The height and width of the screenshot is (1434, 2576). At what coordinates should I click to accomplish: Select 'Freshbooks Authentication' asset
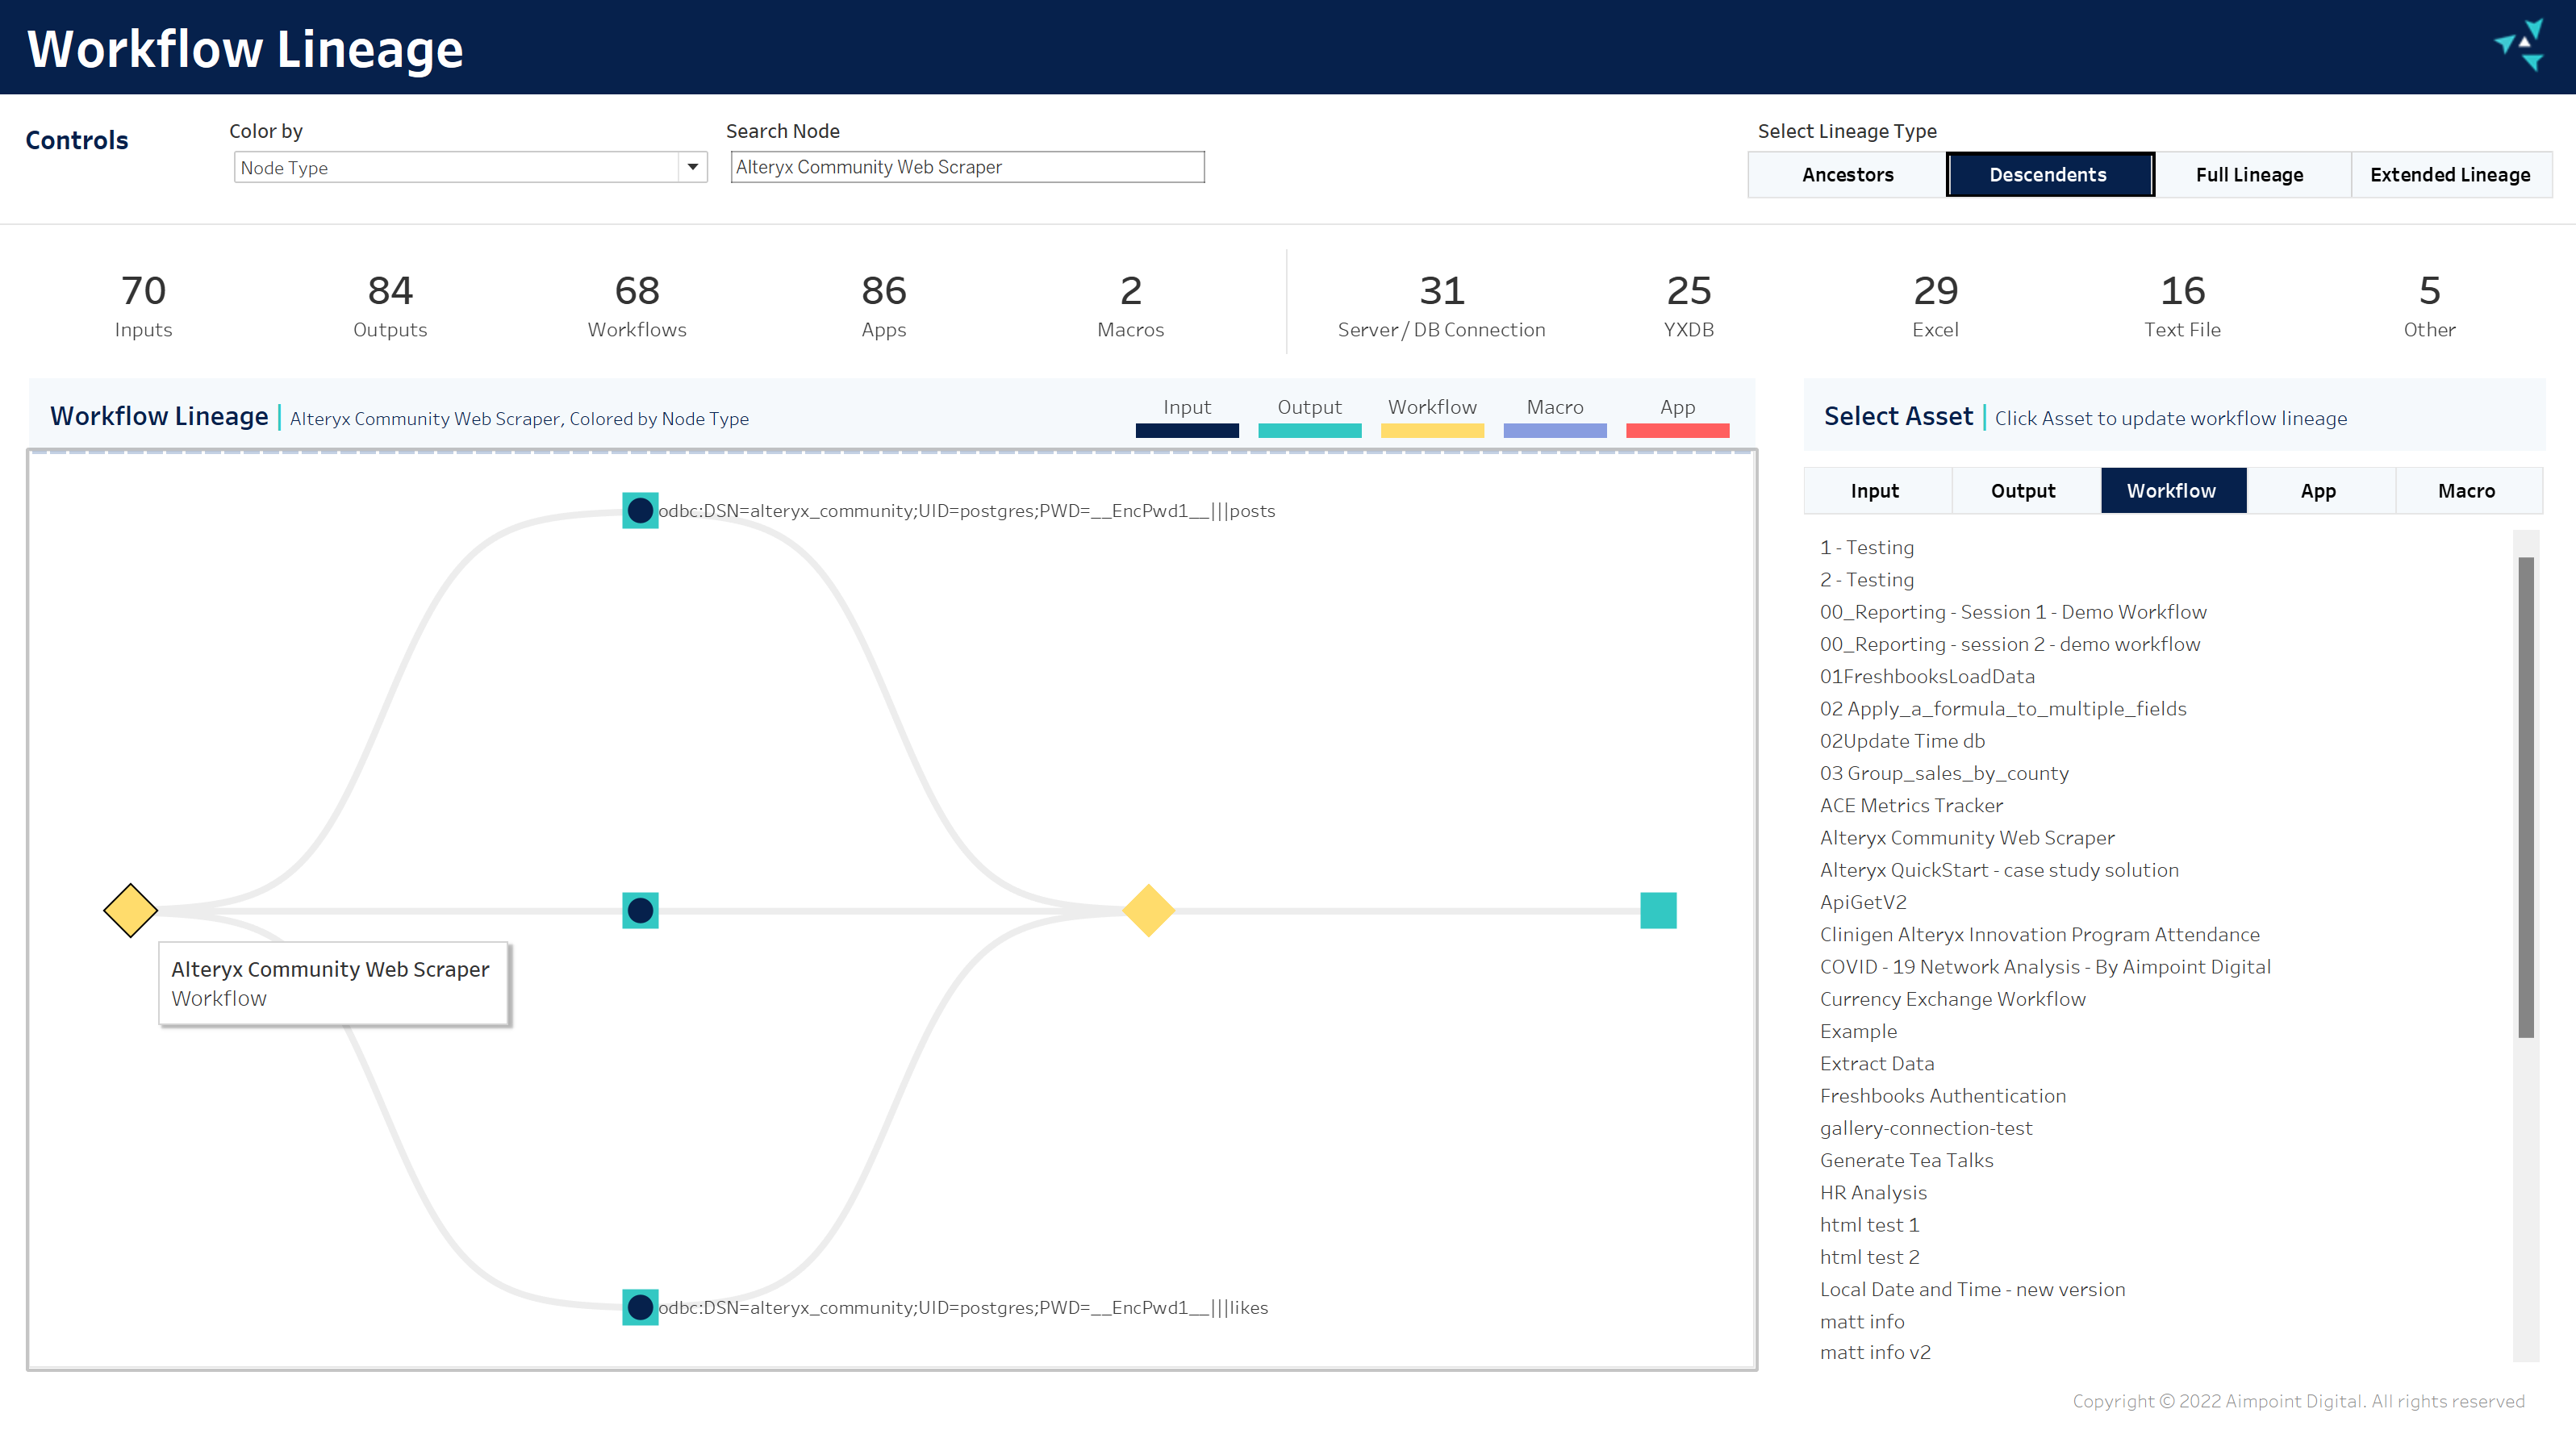click(x=1943, y=1095)
